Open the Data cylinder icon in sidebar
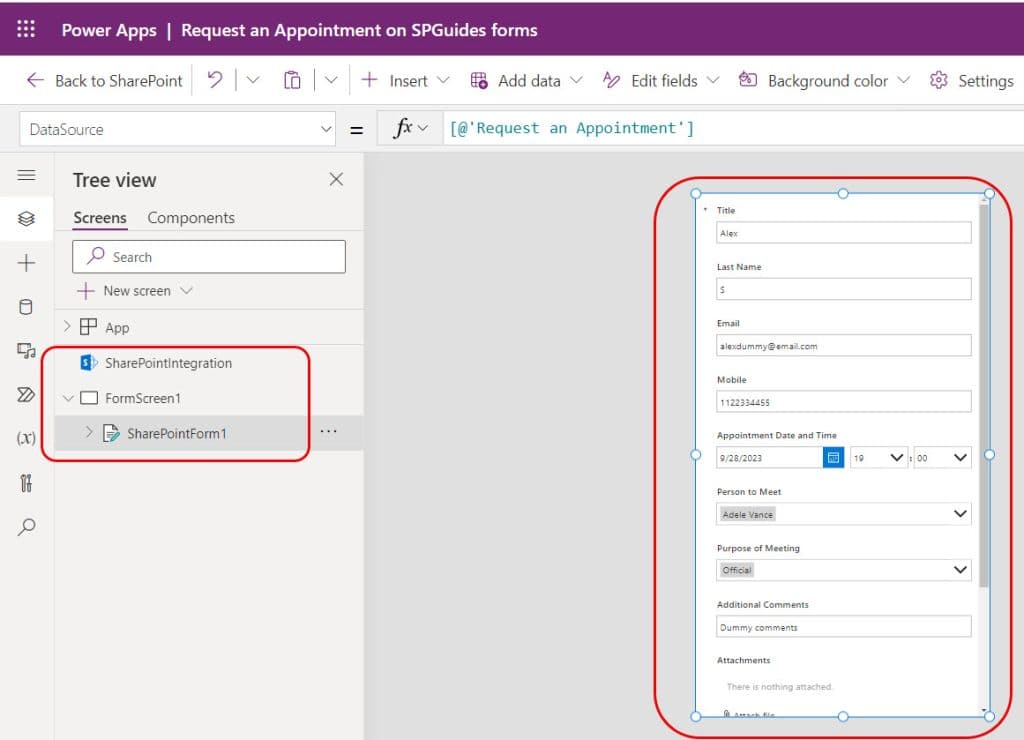 (x=26, y=306)
